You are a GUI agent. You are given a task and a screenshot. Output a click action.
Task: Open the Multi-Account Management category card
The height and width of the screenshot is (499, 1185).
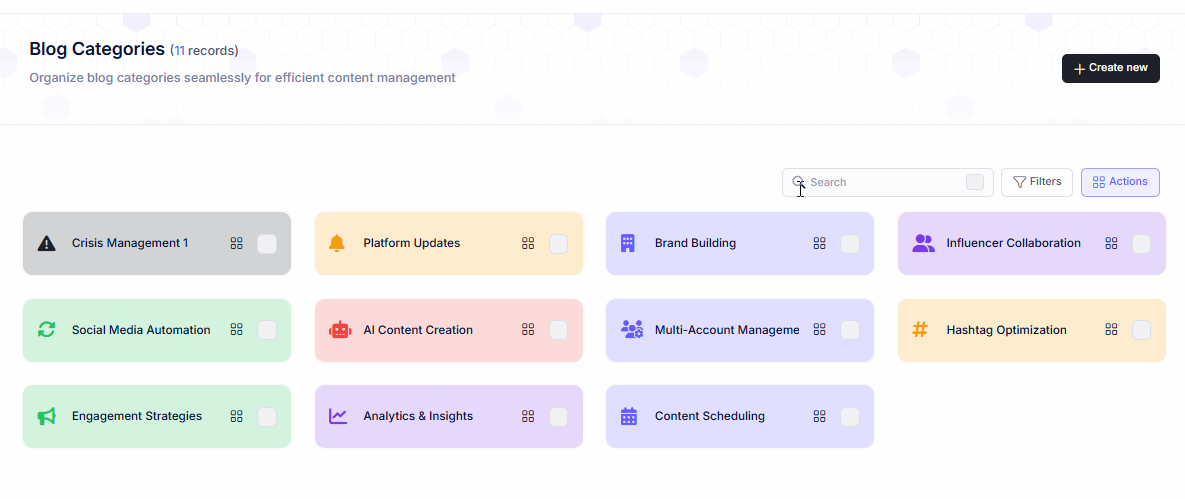[x=726, y=330]
